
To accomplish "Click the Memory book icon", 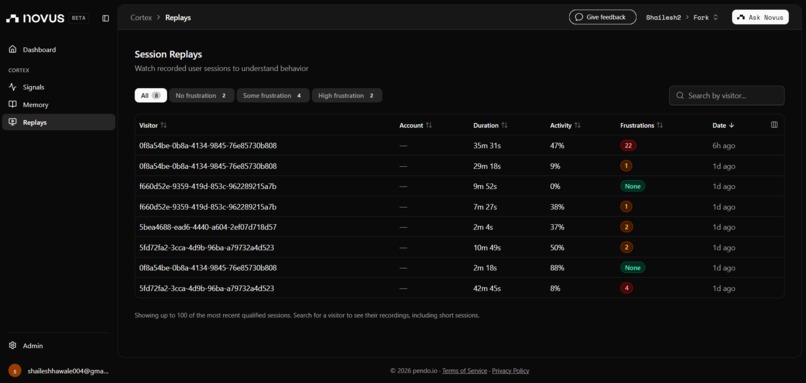I will (13, 104).
